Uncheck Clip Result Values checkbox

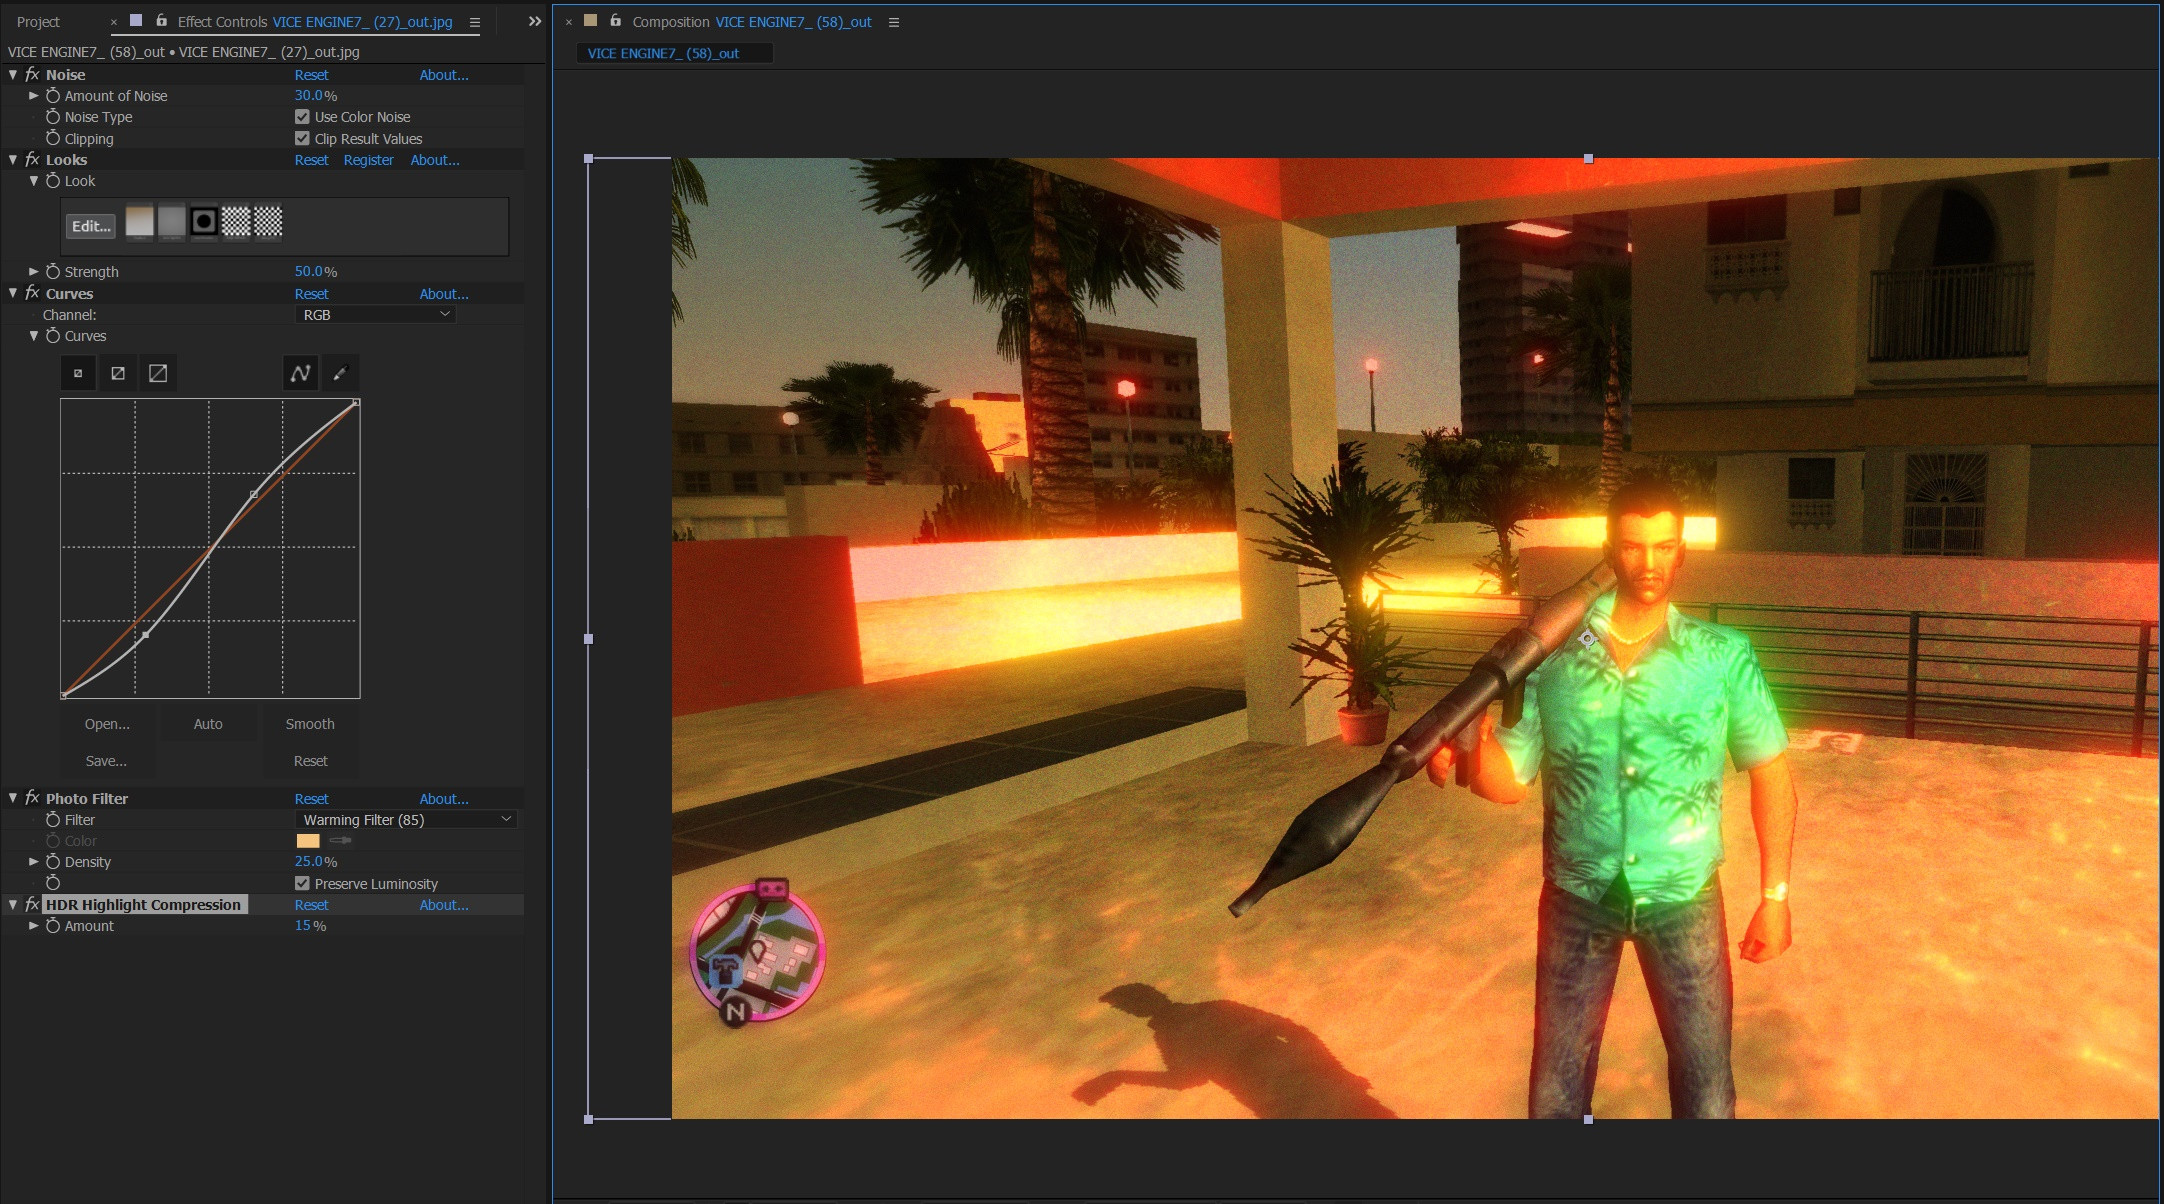coord(302,138)
